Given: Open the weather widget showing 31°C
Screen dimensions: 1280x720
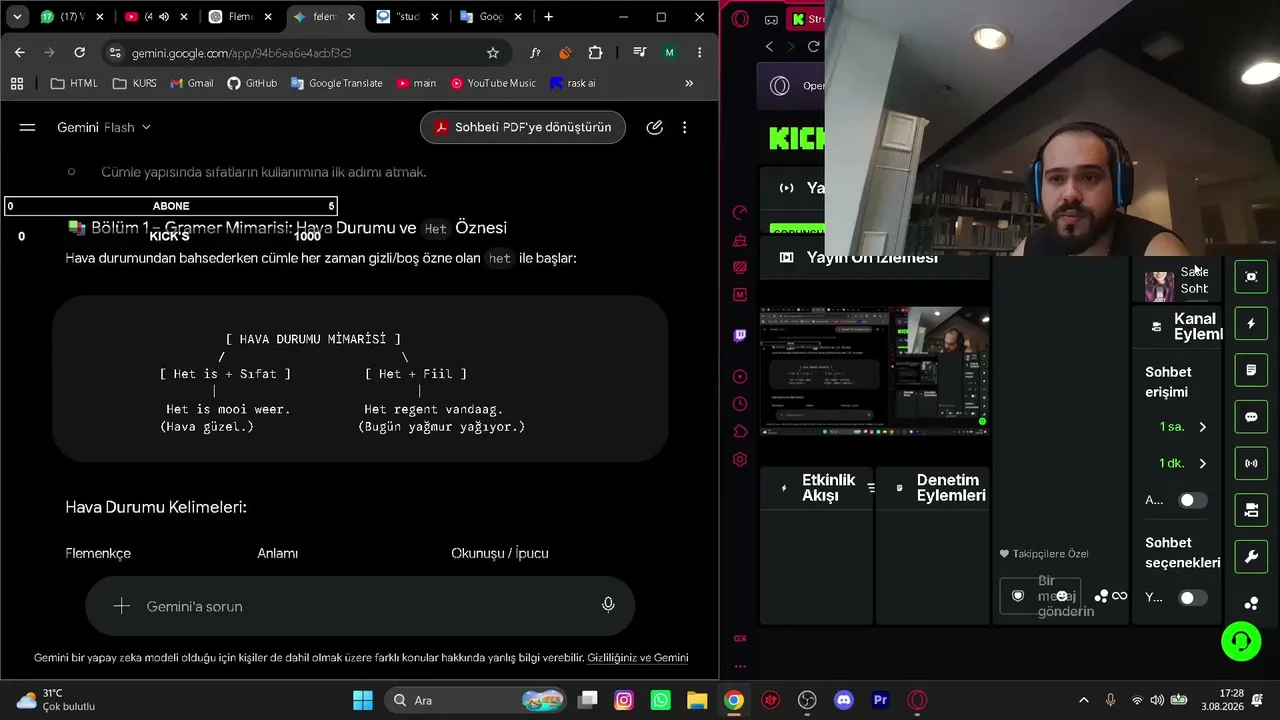Looking at the screenshot, I should coord(56,700).
